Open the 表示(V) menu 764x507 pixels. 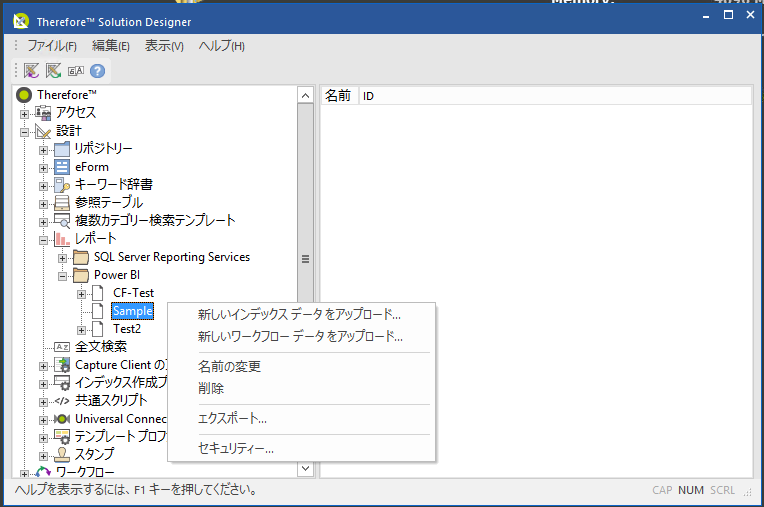pyautogui.click(x=164, y=46)
